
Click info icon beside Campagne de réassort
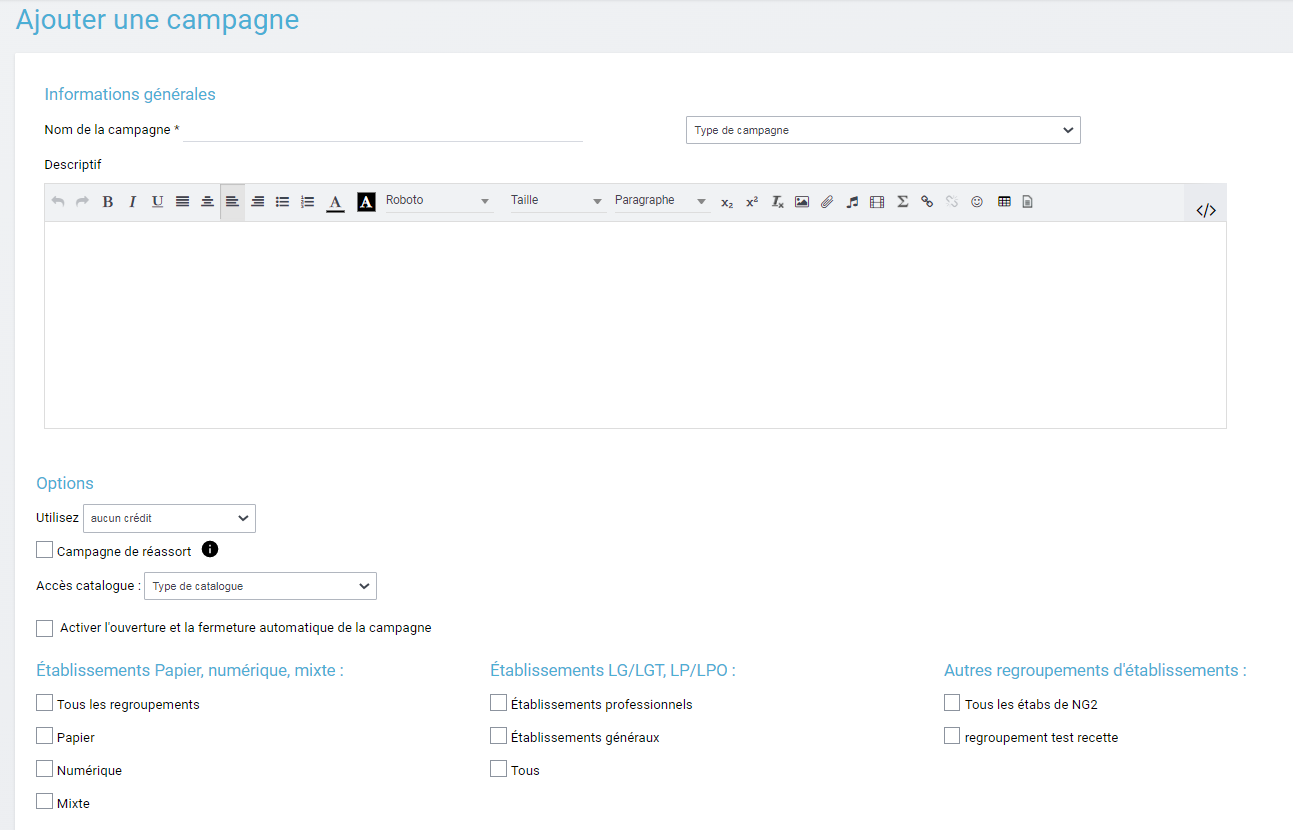210,549
